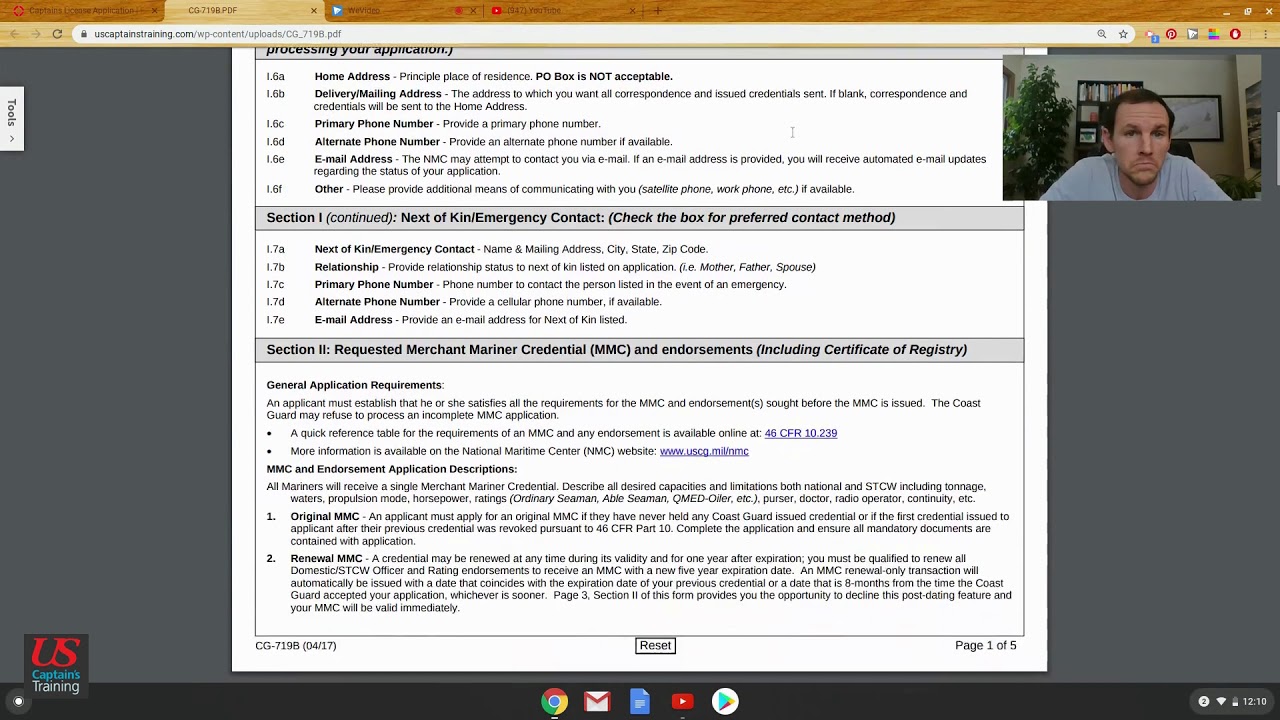The height and width of the screenshot is (720, 1280).
Task: Open the launcher circle button
Action: 18,701
